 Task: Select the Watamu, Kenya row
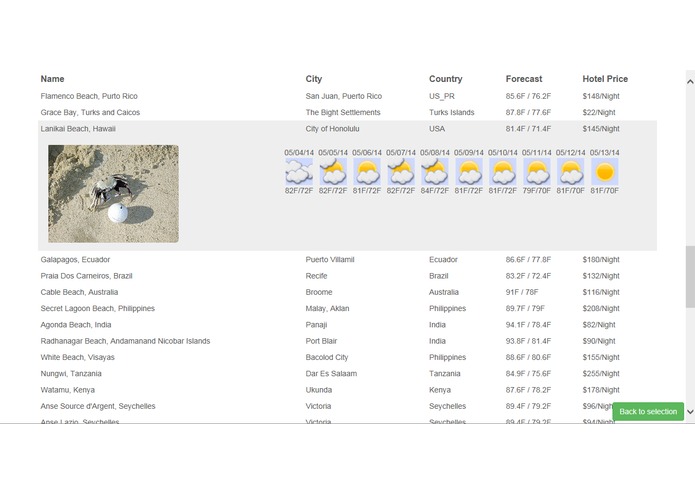click(348, 390)
